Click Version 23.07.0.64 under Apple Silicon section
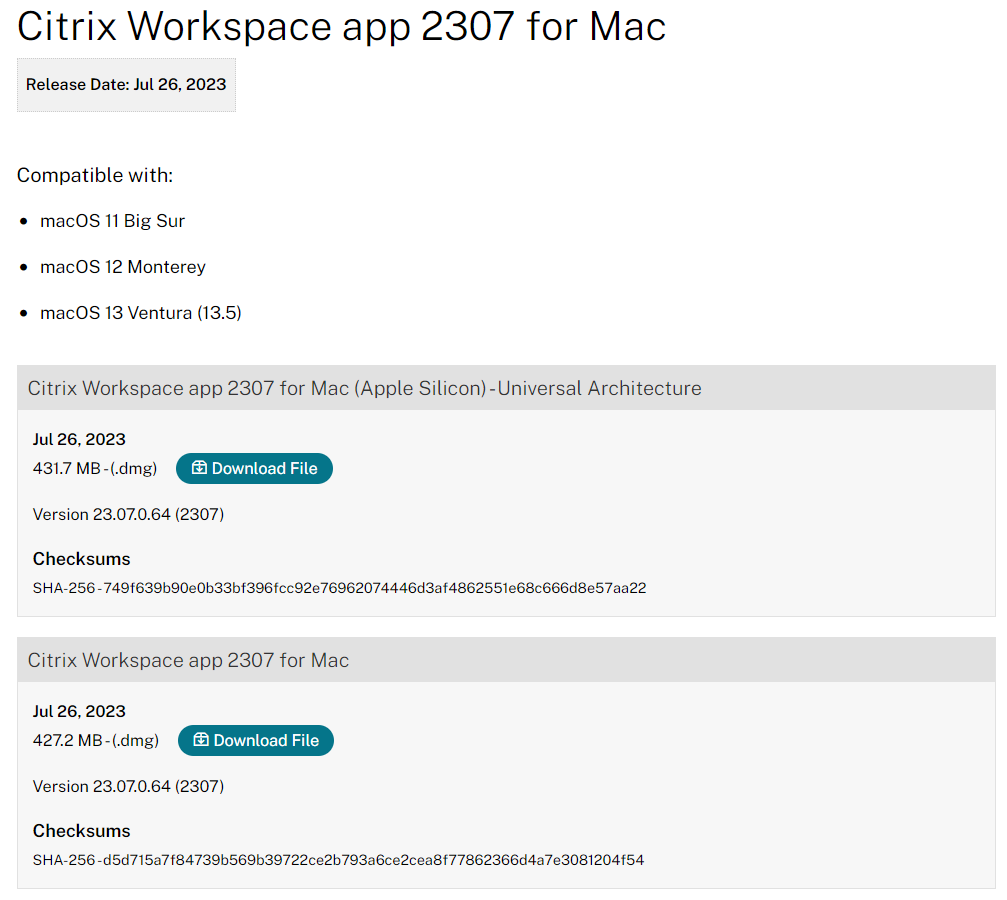This screenshot has height=900, width=1007. click(x=128, y=515)
